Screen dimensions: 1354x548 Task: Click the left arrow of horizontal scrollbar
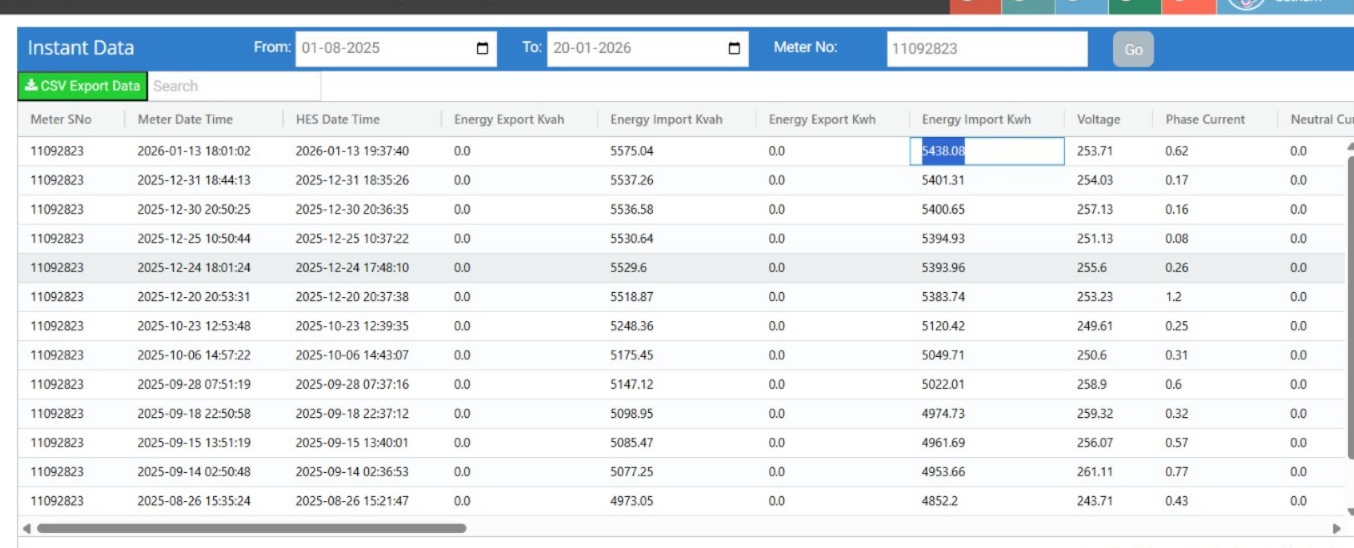pyautogui.click(x=26, y=528)
